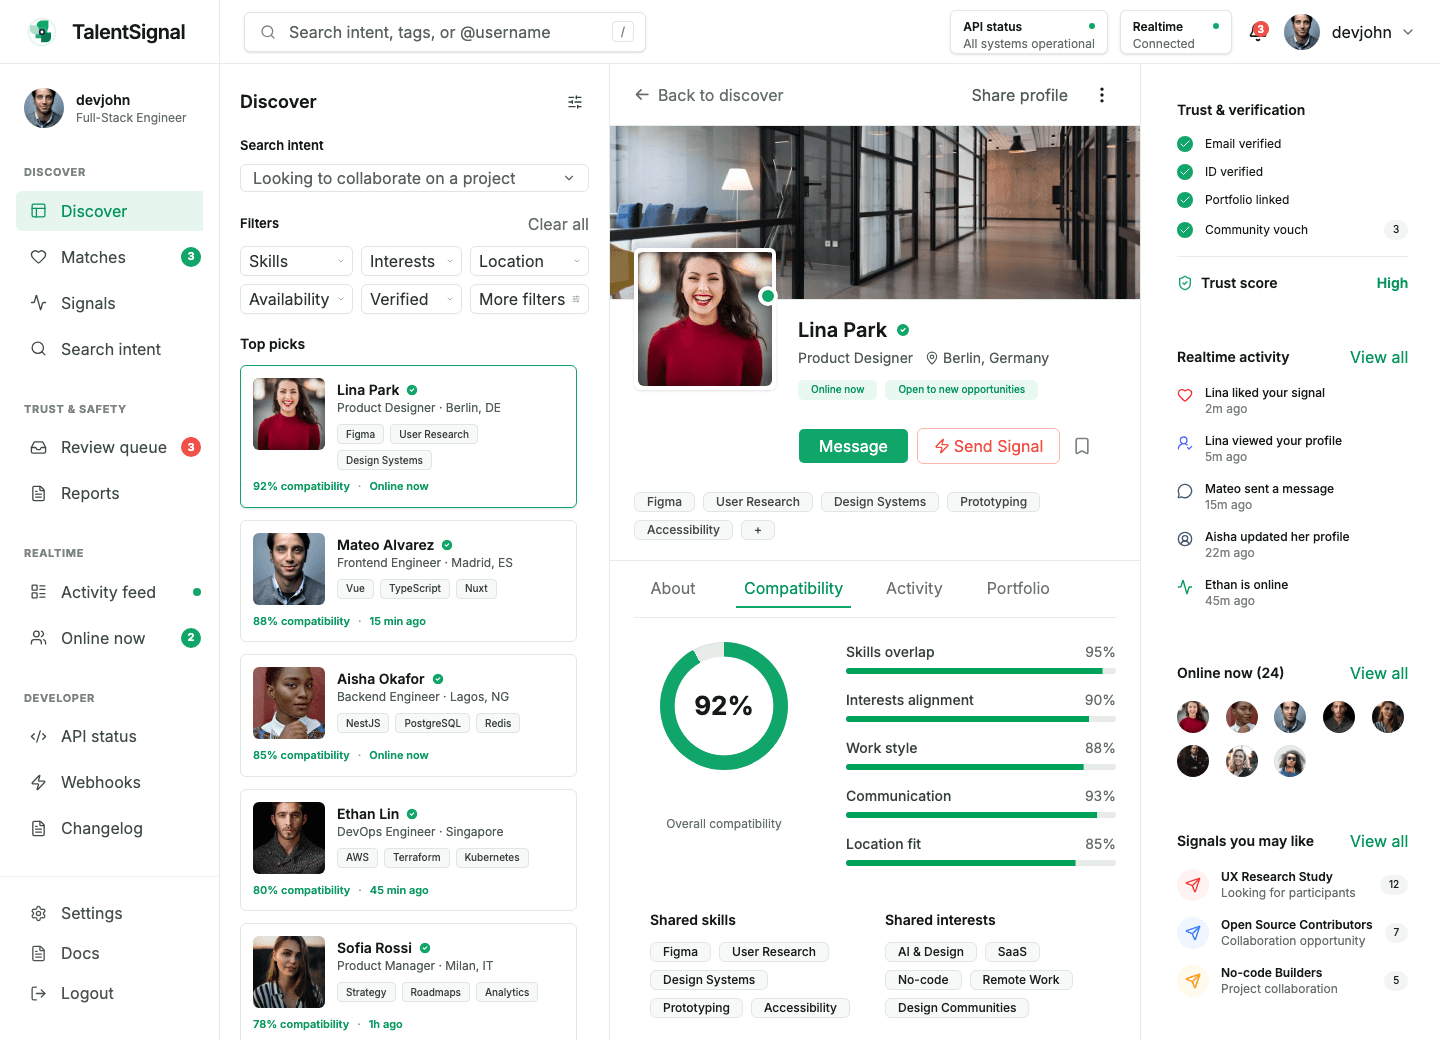This screenshot has height=1040, width=1440.
Task: Click the search intent input field
Action: [x=445, y=32]
